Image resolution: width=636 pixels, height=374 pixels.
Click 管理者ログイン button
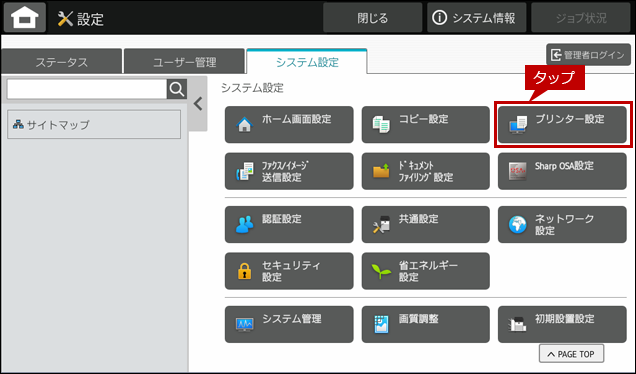click(x=588, y=55)
